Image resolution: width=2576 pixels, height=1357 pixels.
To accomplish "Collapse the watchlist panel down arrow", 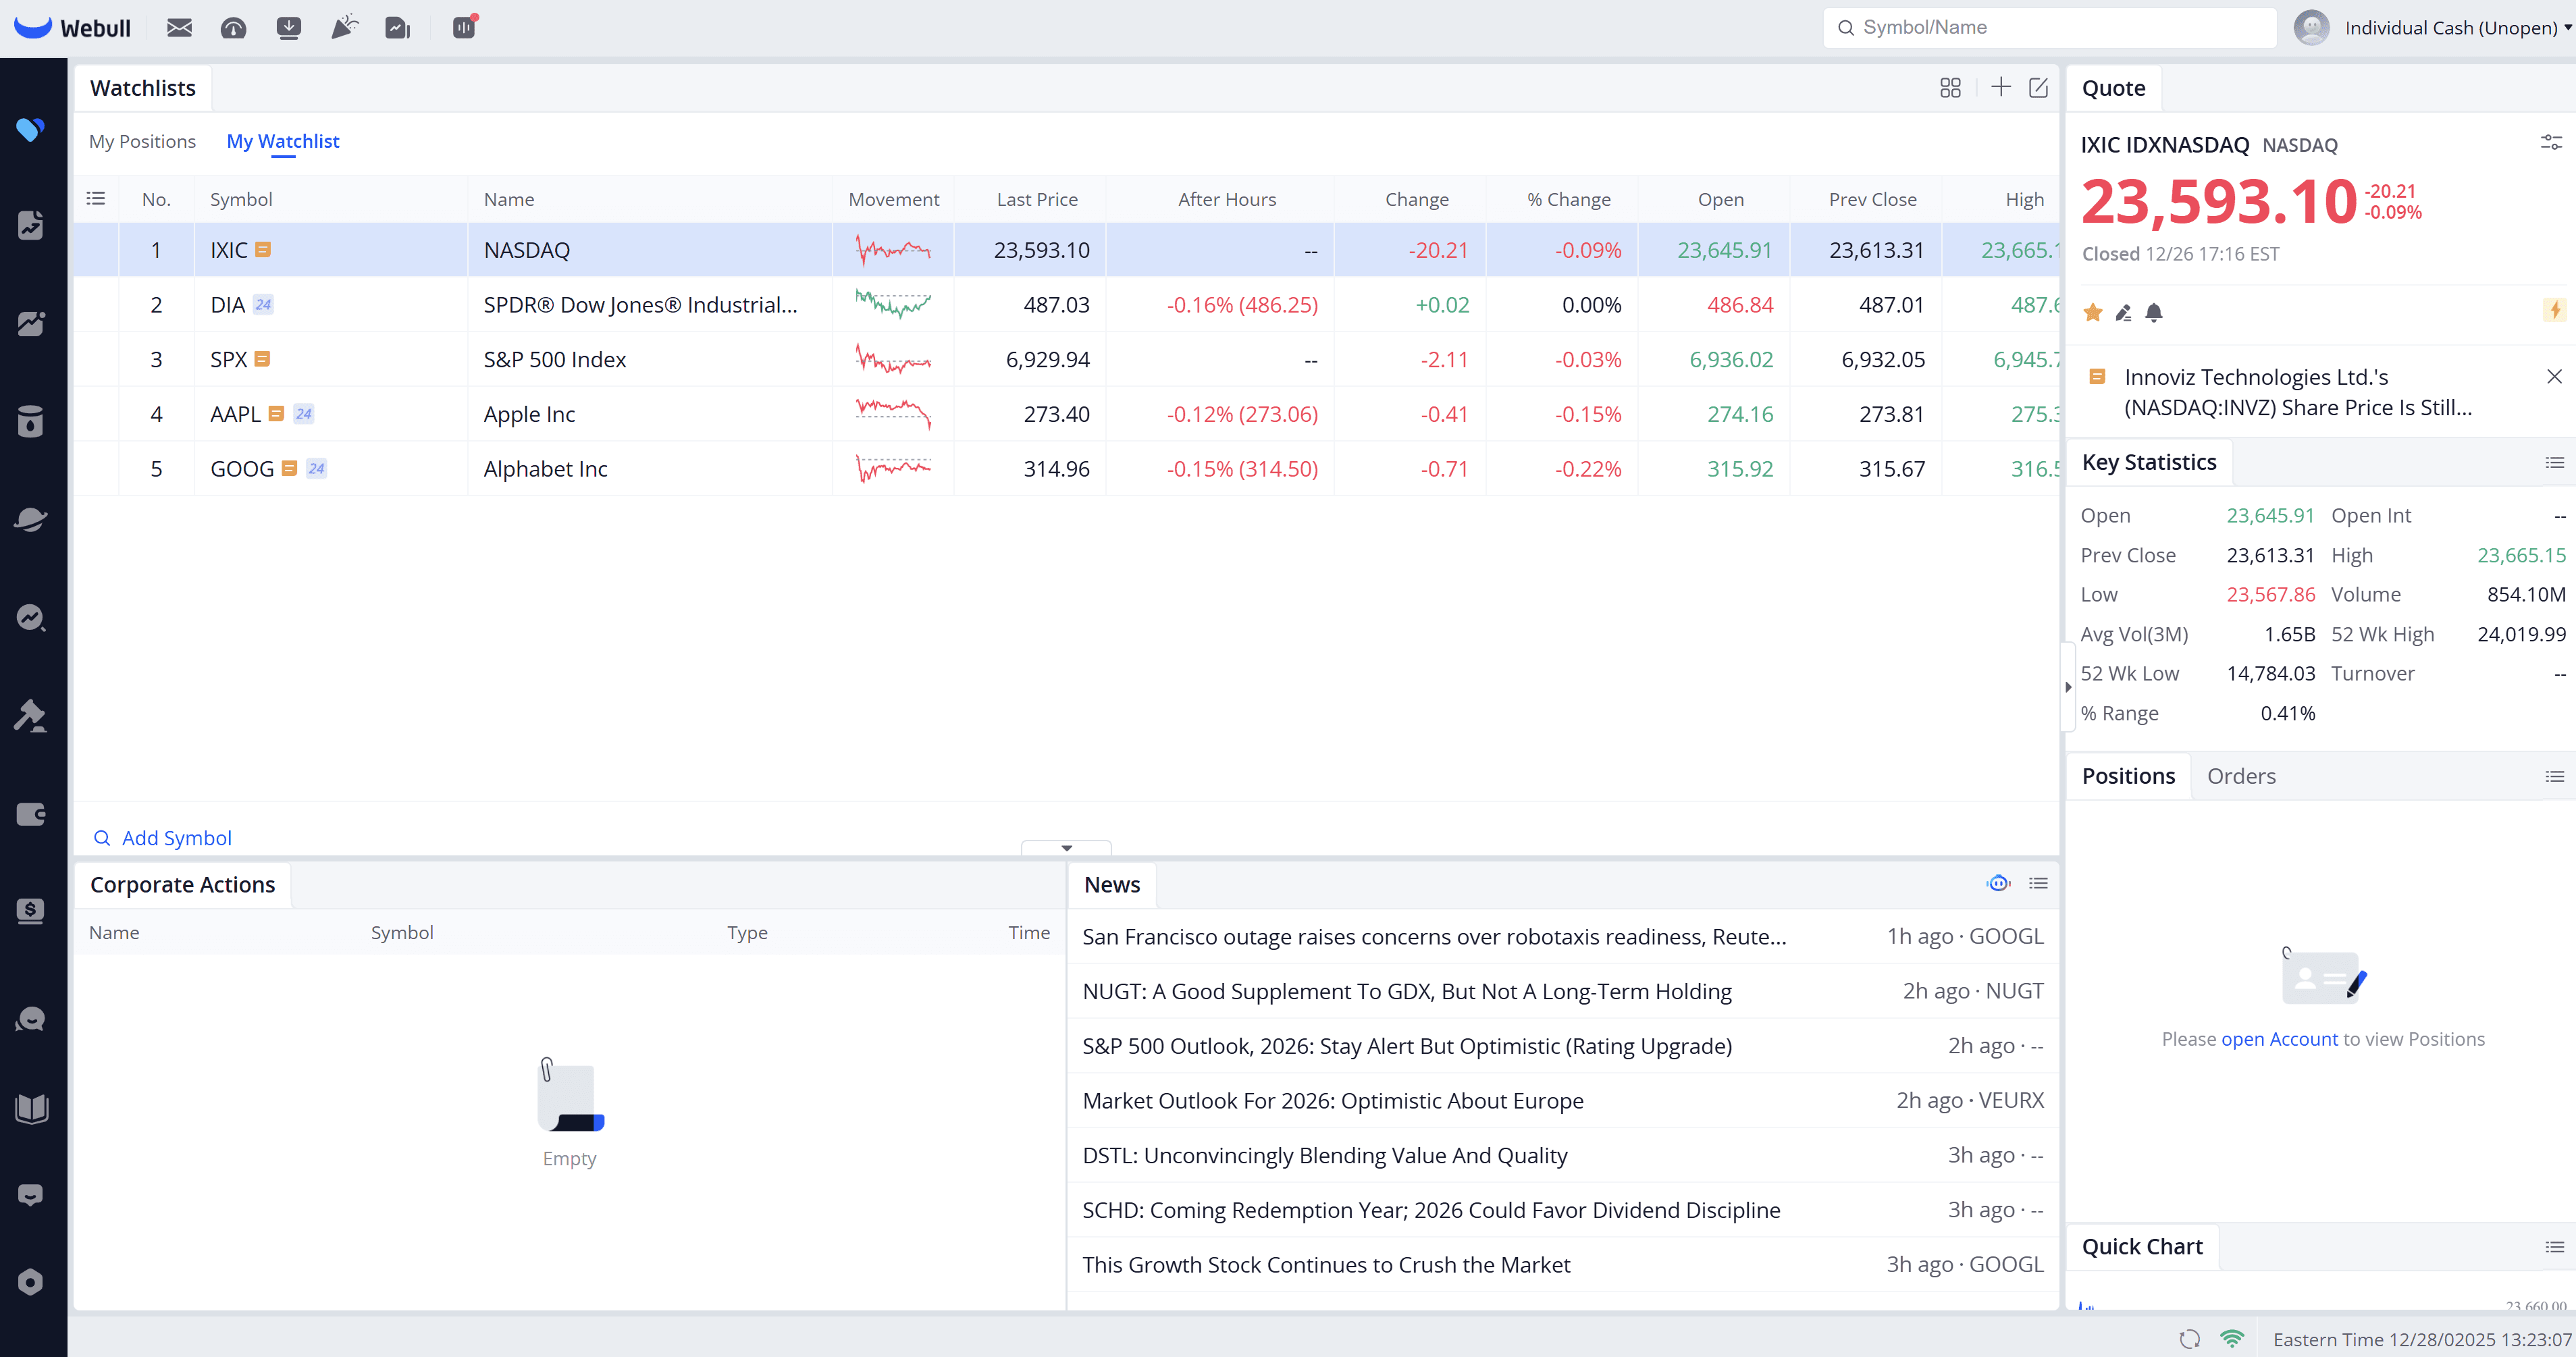I will click(1066, 848).
